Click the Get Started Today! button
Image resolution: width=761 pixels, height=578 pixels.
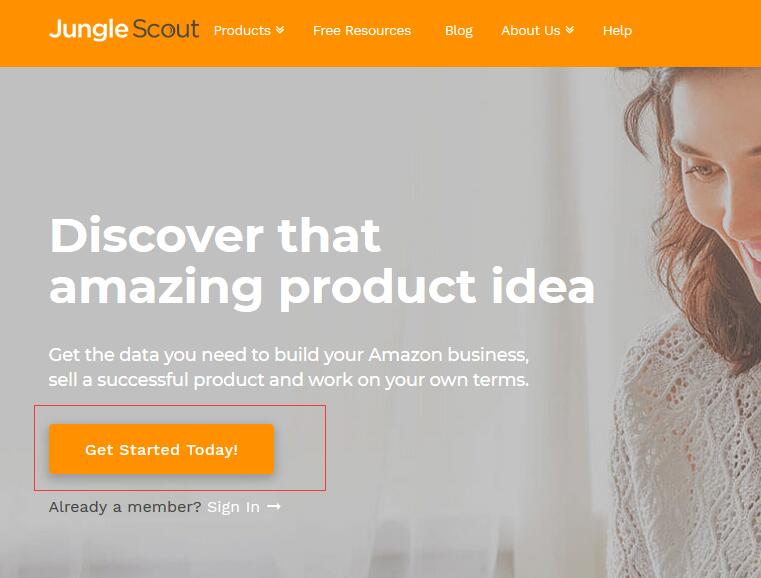[x=161, y=449]
